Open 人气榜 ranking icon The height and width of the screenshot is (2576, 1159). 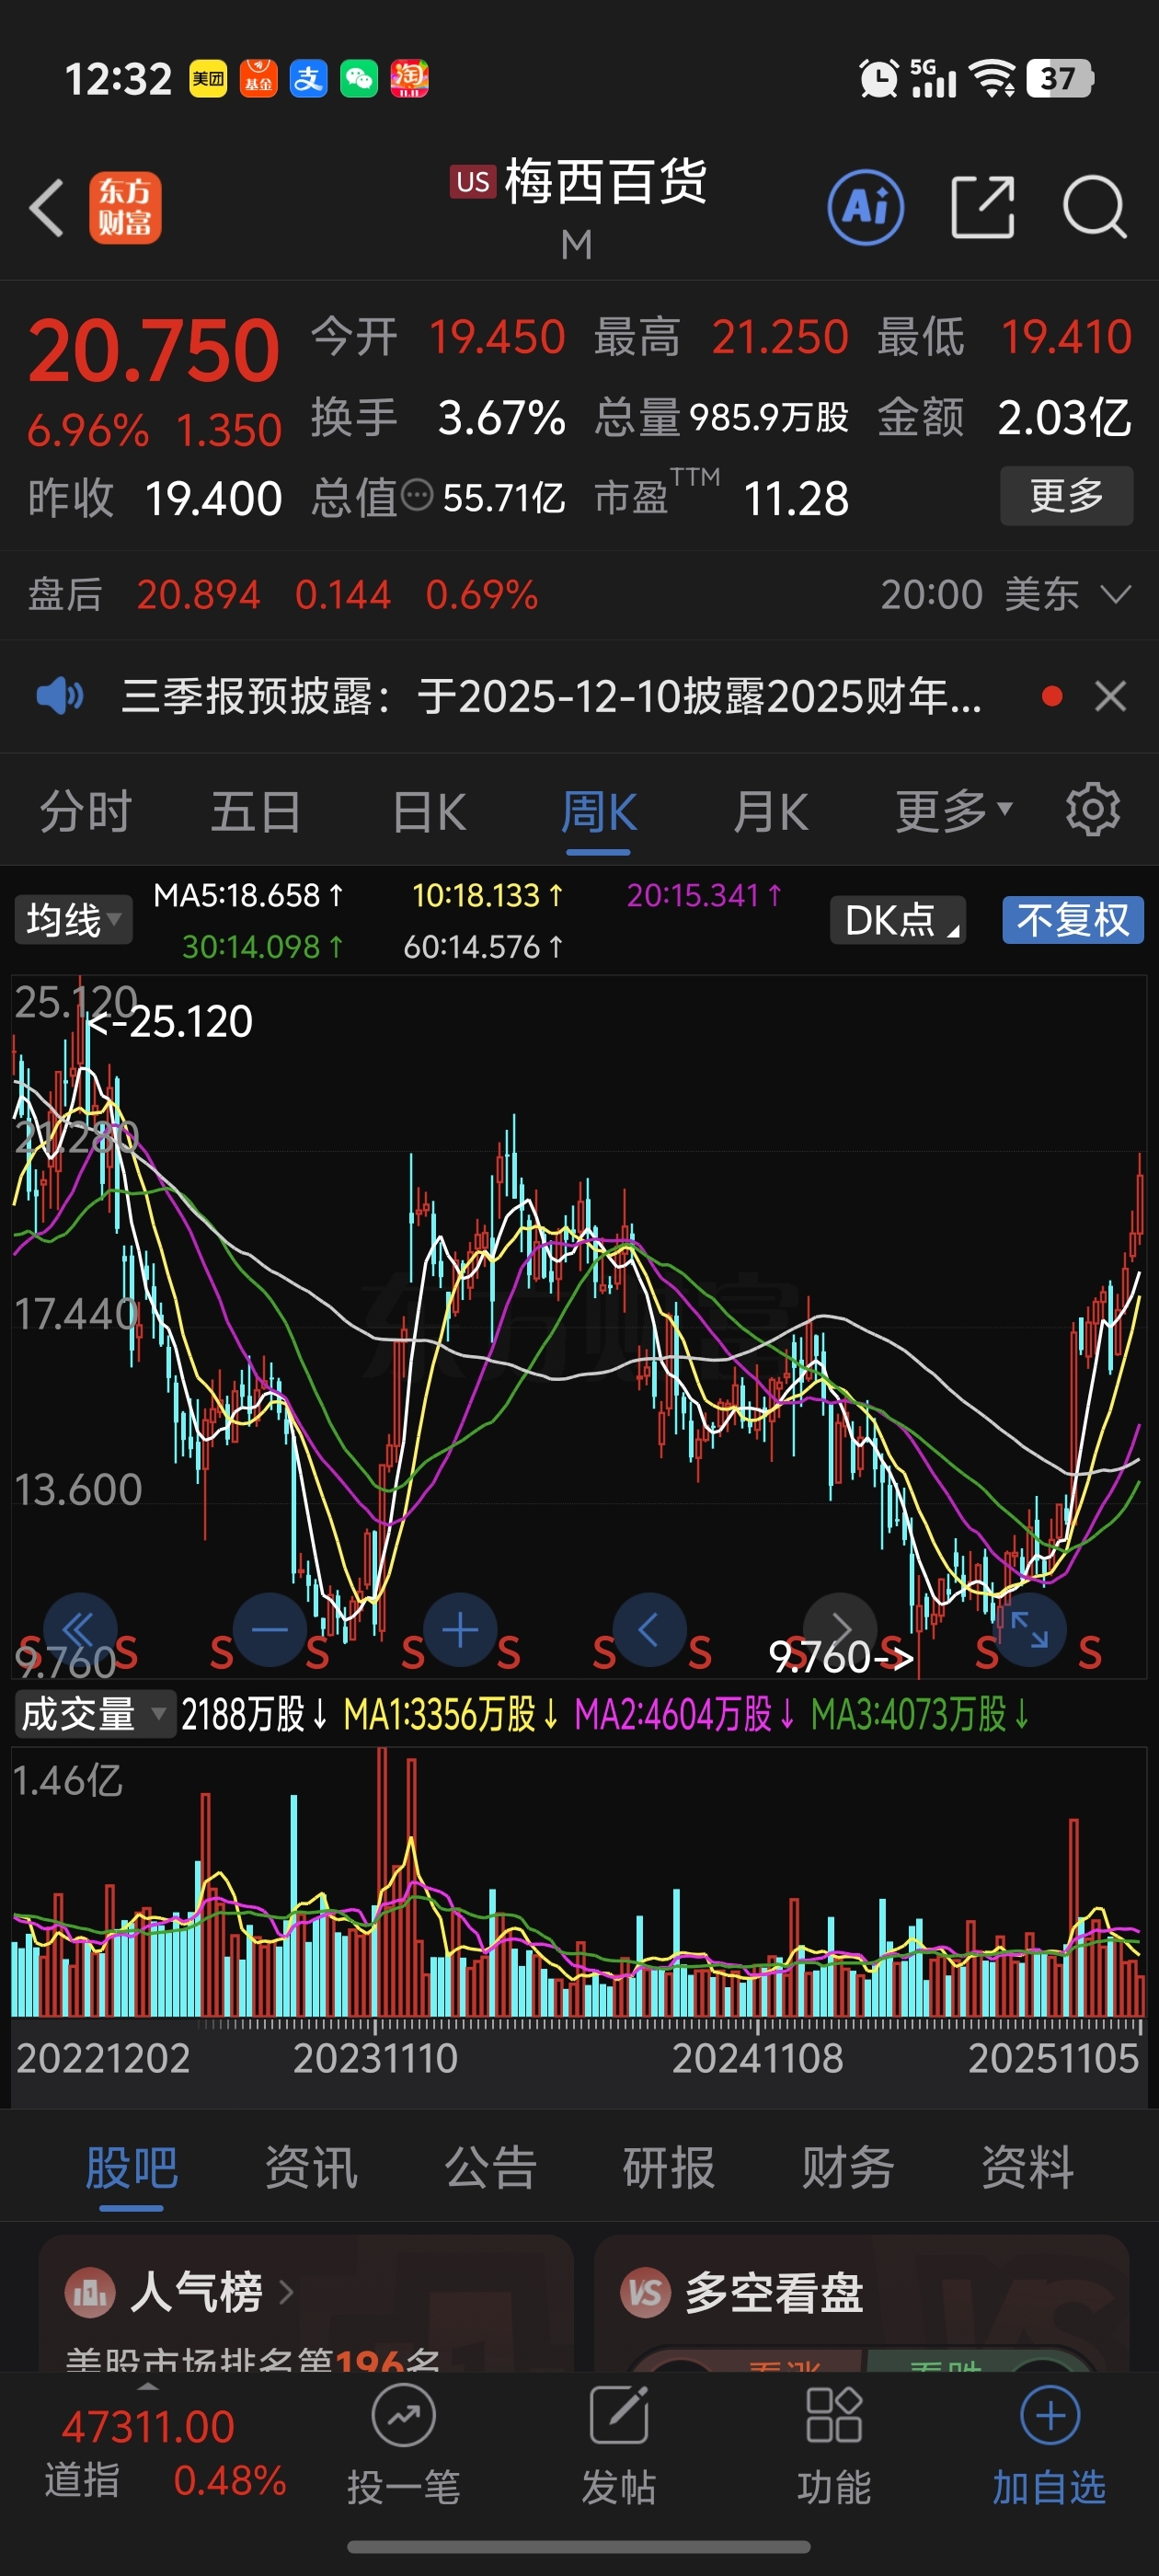pyautogui.click(x=90, y=2291)
